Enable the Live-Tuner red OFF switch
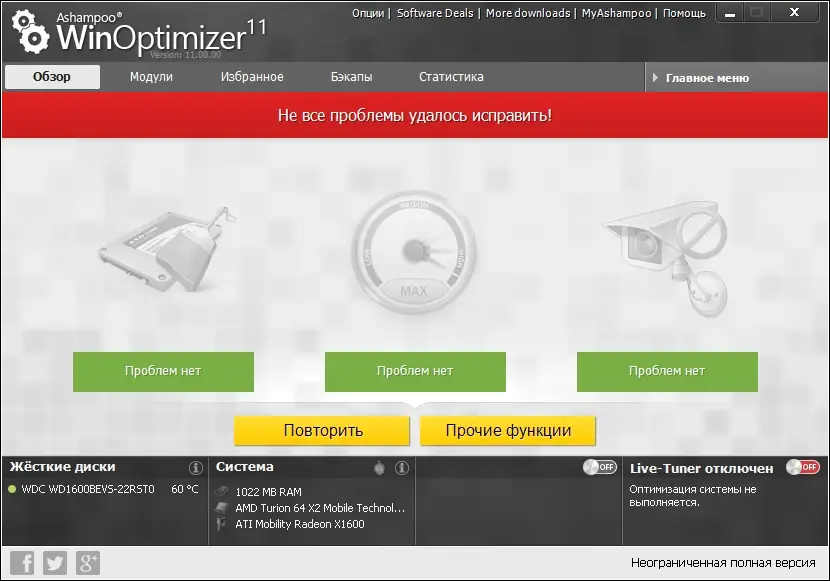The width and height of the screenshot is (830, 581). coord(803,467)
